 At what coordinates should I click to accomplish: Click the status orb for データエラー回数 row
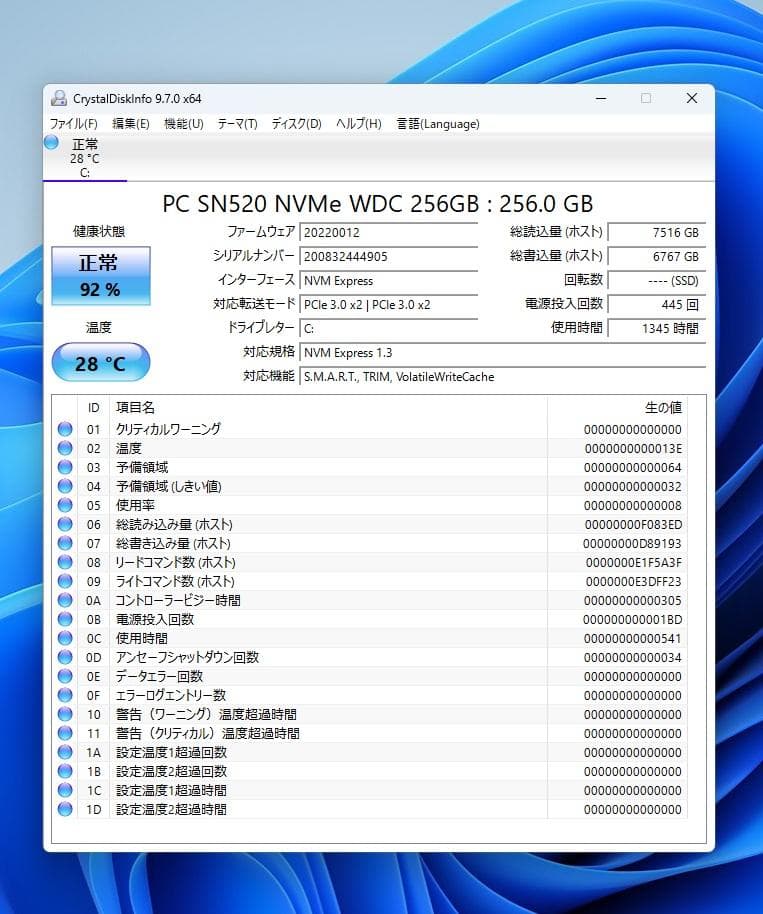tap(65, 676)
